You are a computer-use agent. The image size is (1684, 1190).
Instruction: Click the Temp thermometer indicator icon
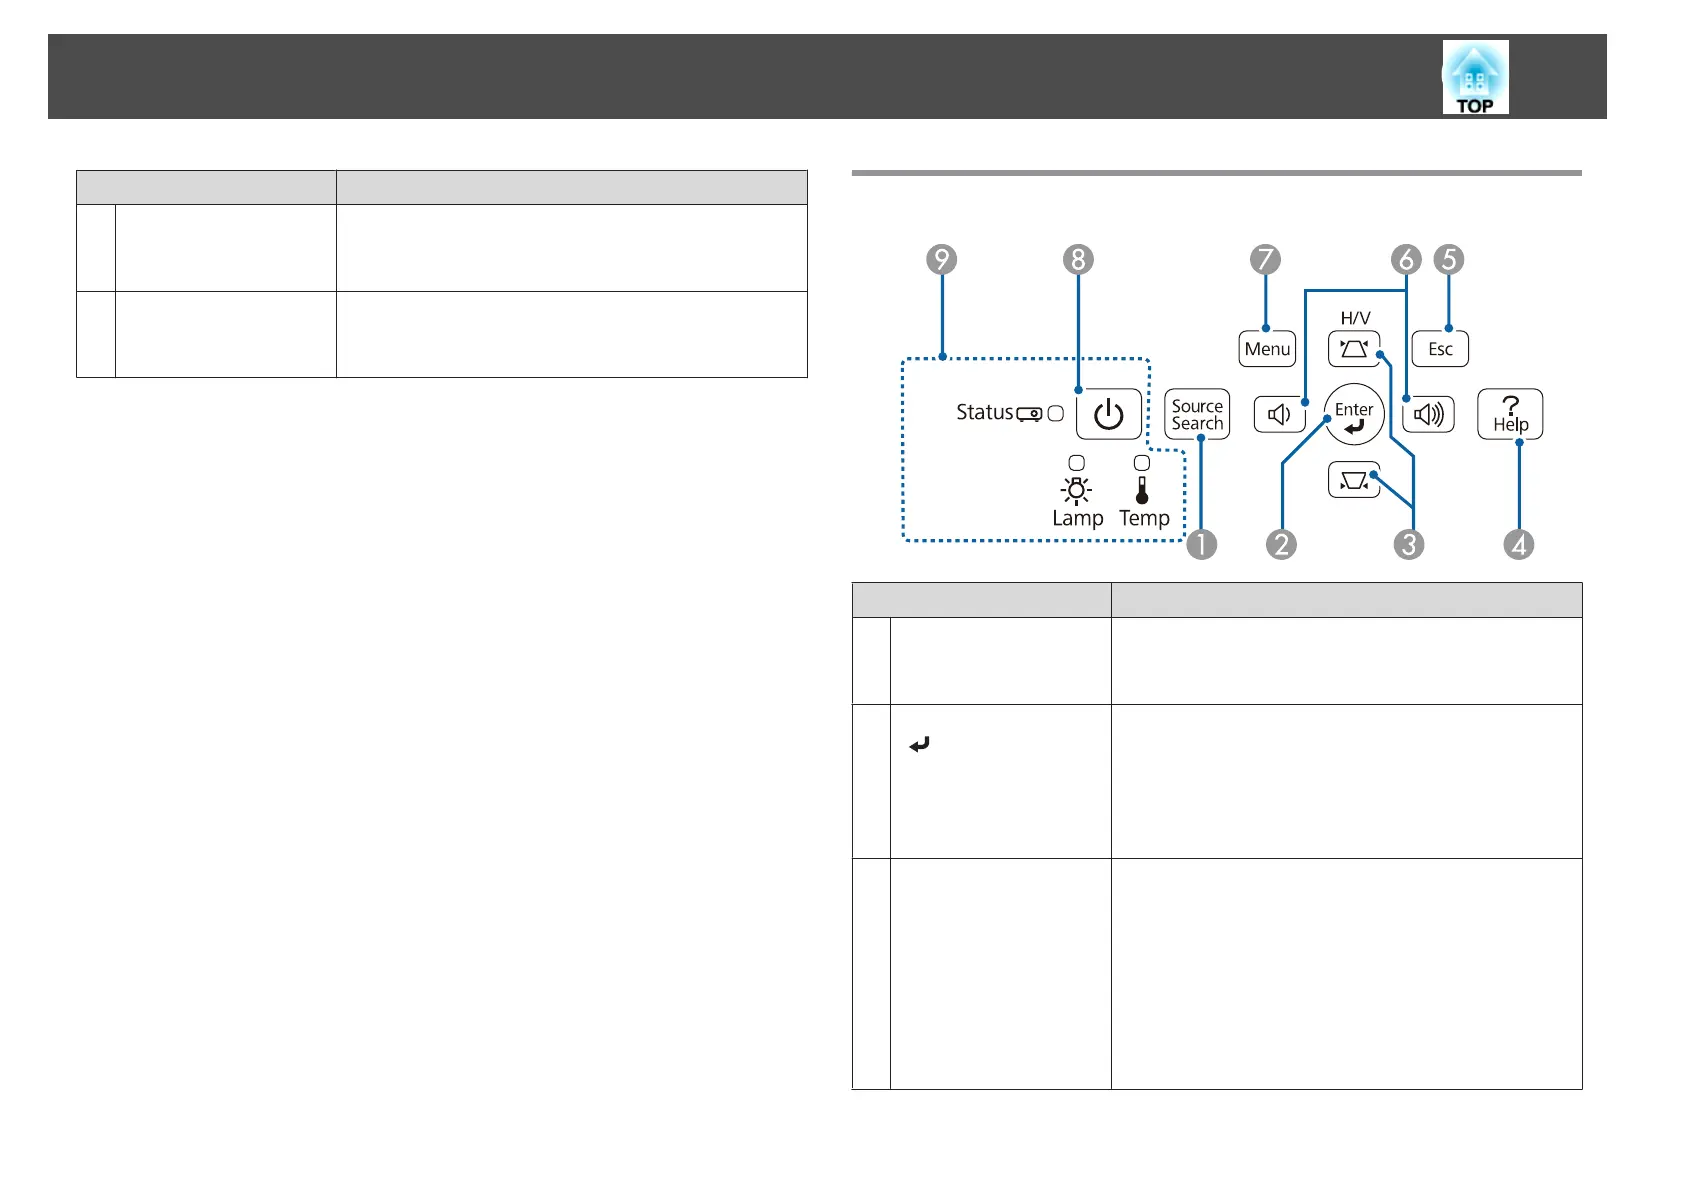click(x=1142, y=490)
